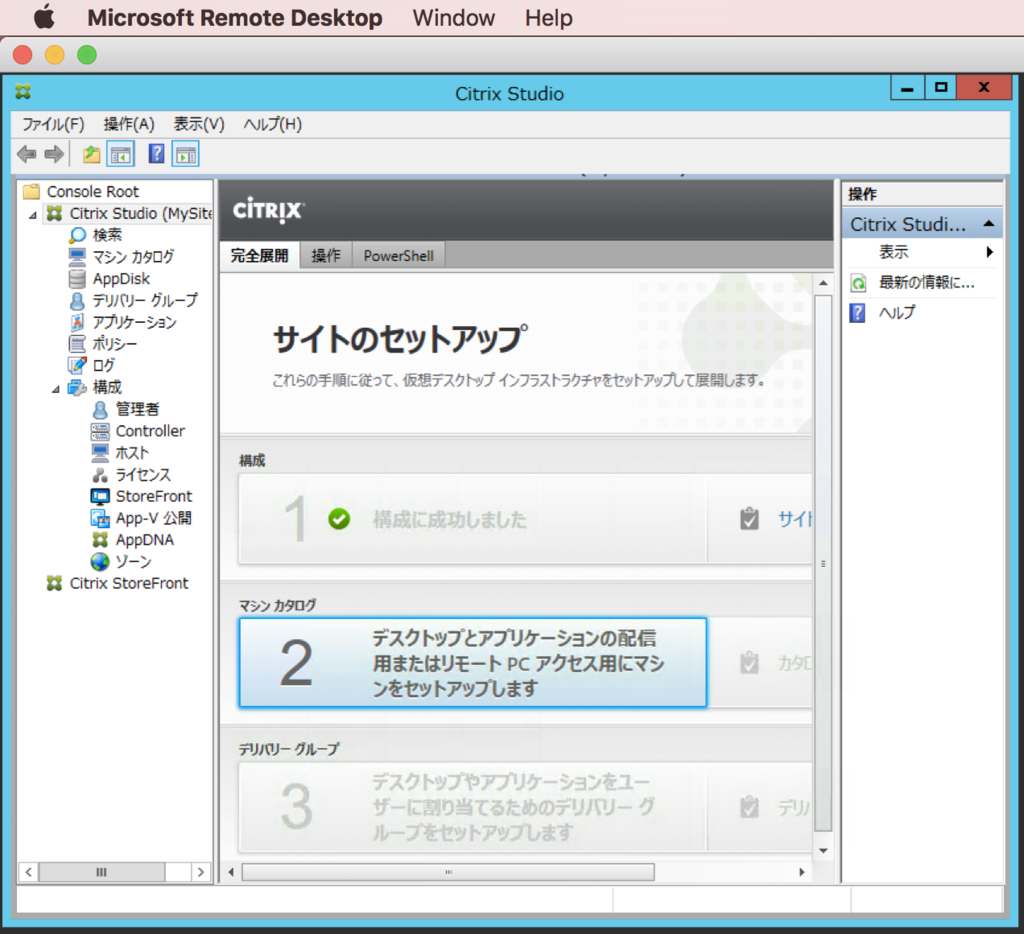Open the ヘルプ(H) menu
The height and width of the screenshot is (934, 1024).
point(273,124)
